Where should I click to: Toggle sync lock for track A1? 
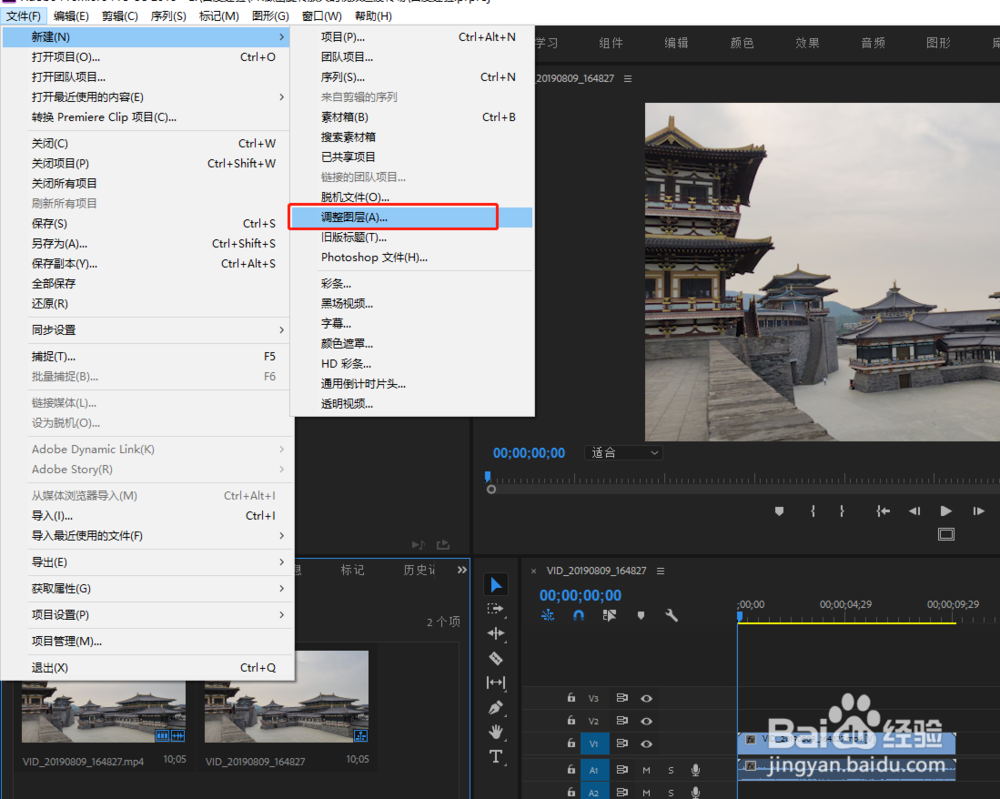click(622, 770)
